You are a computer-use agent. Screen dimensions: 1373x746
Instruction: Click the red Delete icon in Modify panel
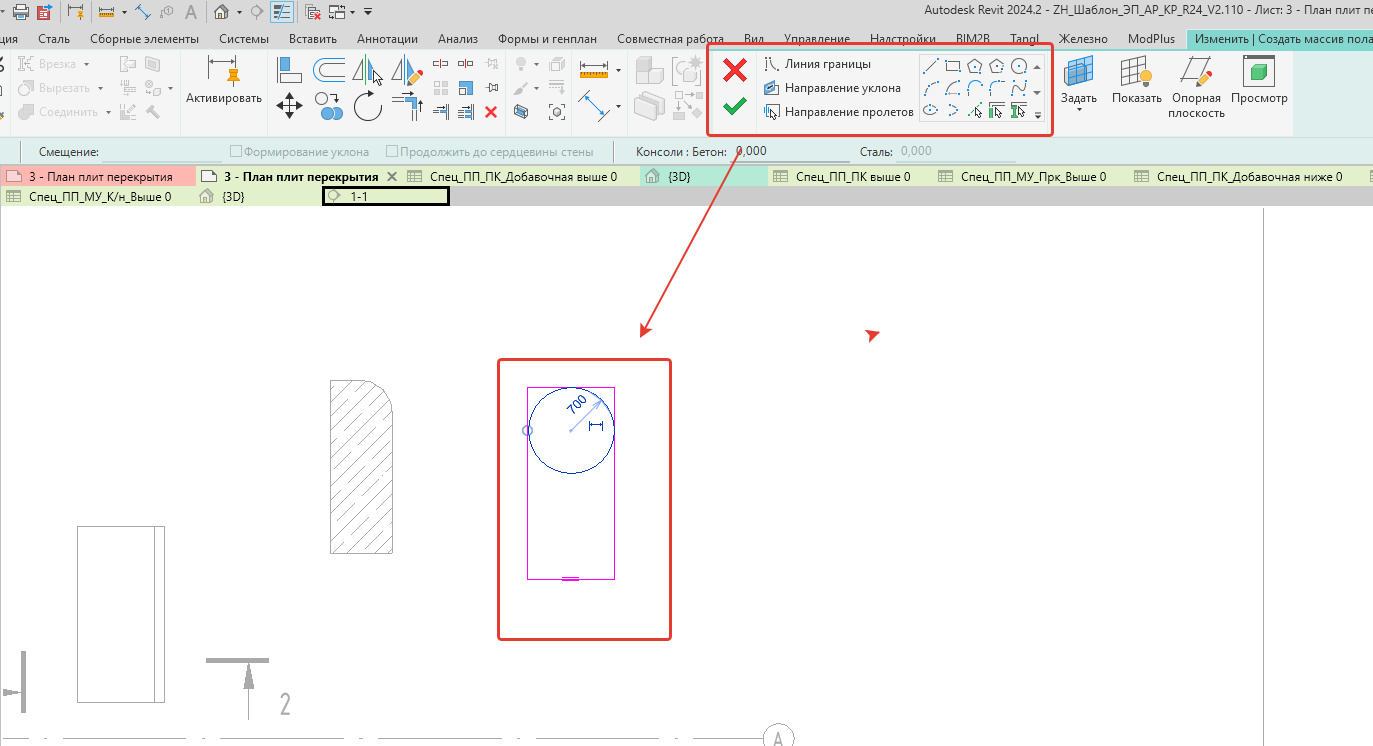pos(491,112)
